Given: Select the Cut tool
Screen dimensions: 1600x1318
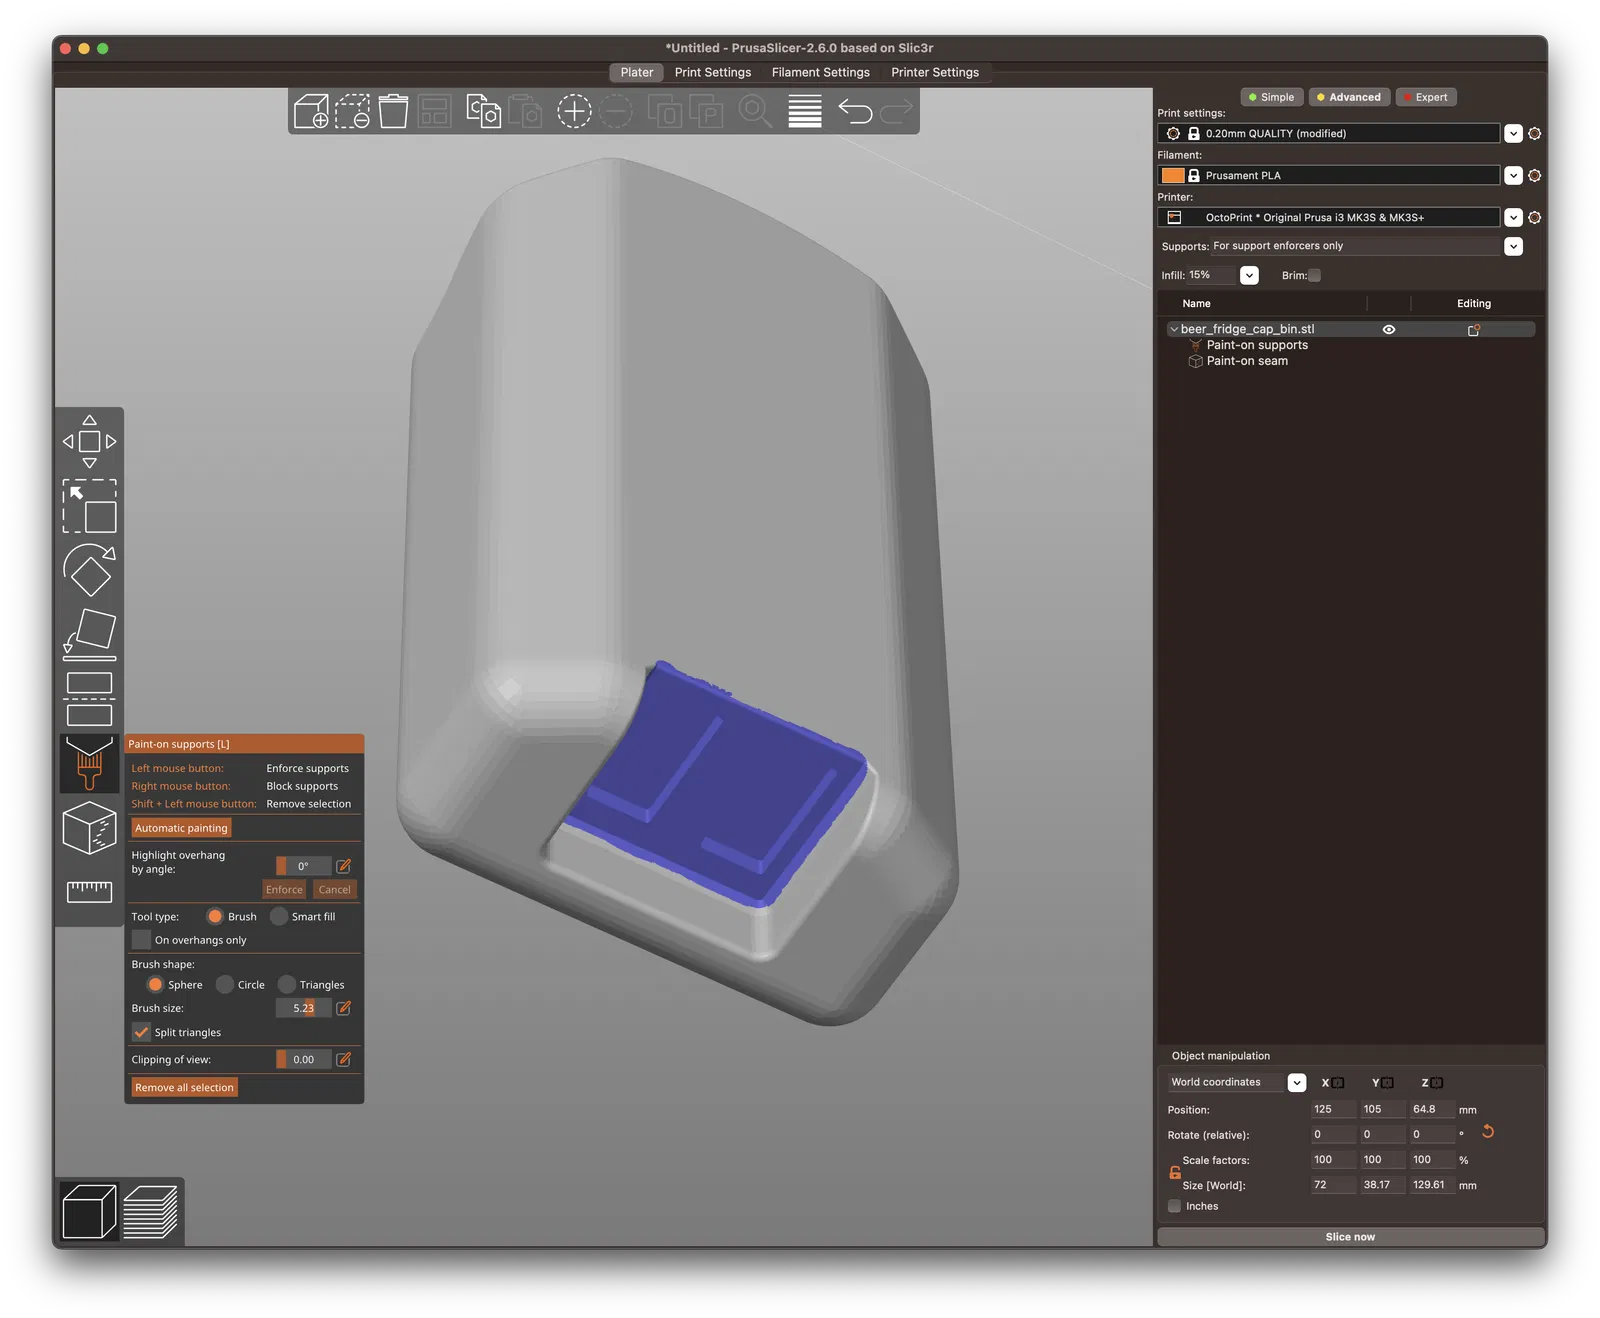Looking at the screenshot, I should 89,699.
